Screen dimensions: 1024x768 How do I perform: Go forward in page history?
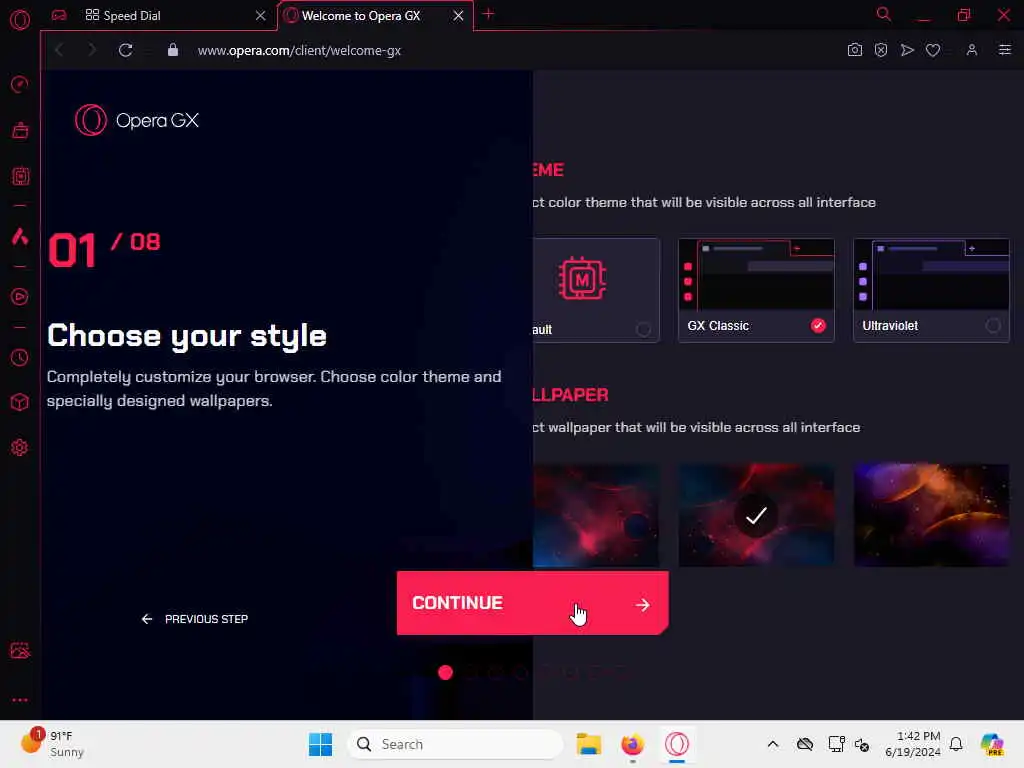91,50
